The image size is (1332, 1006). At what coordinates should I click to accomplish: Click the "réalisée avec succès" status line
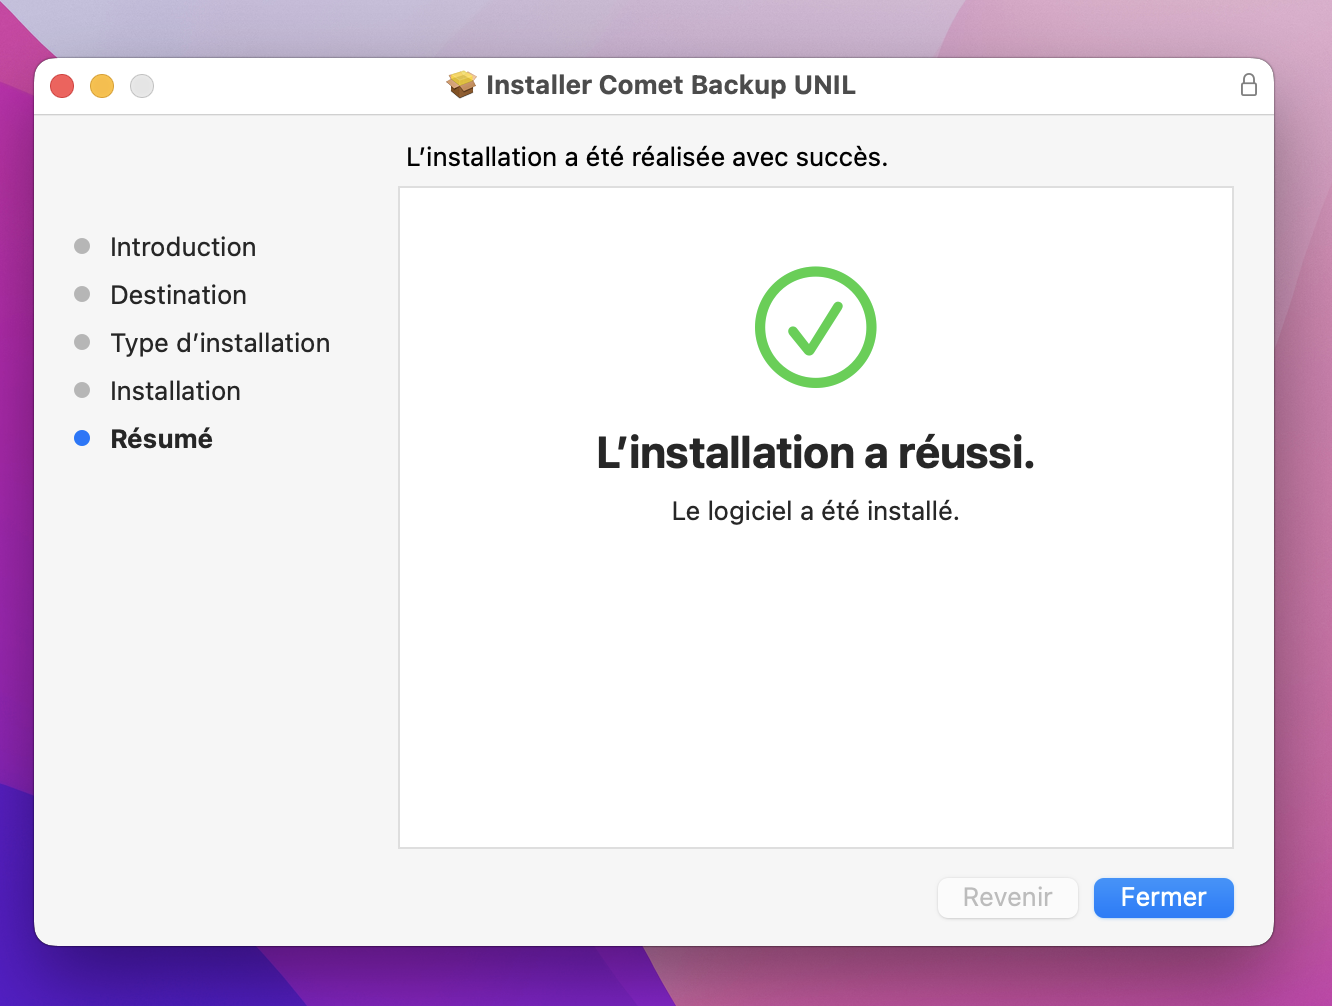click(x=646, y=157)
